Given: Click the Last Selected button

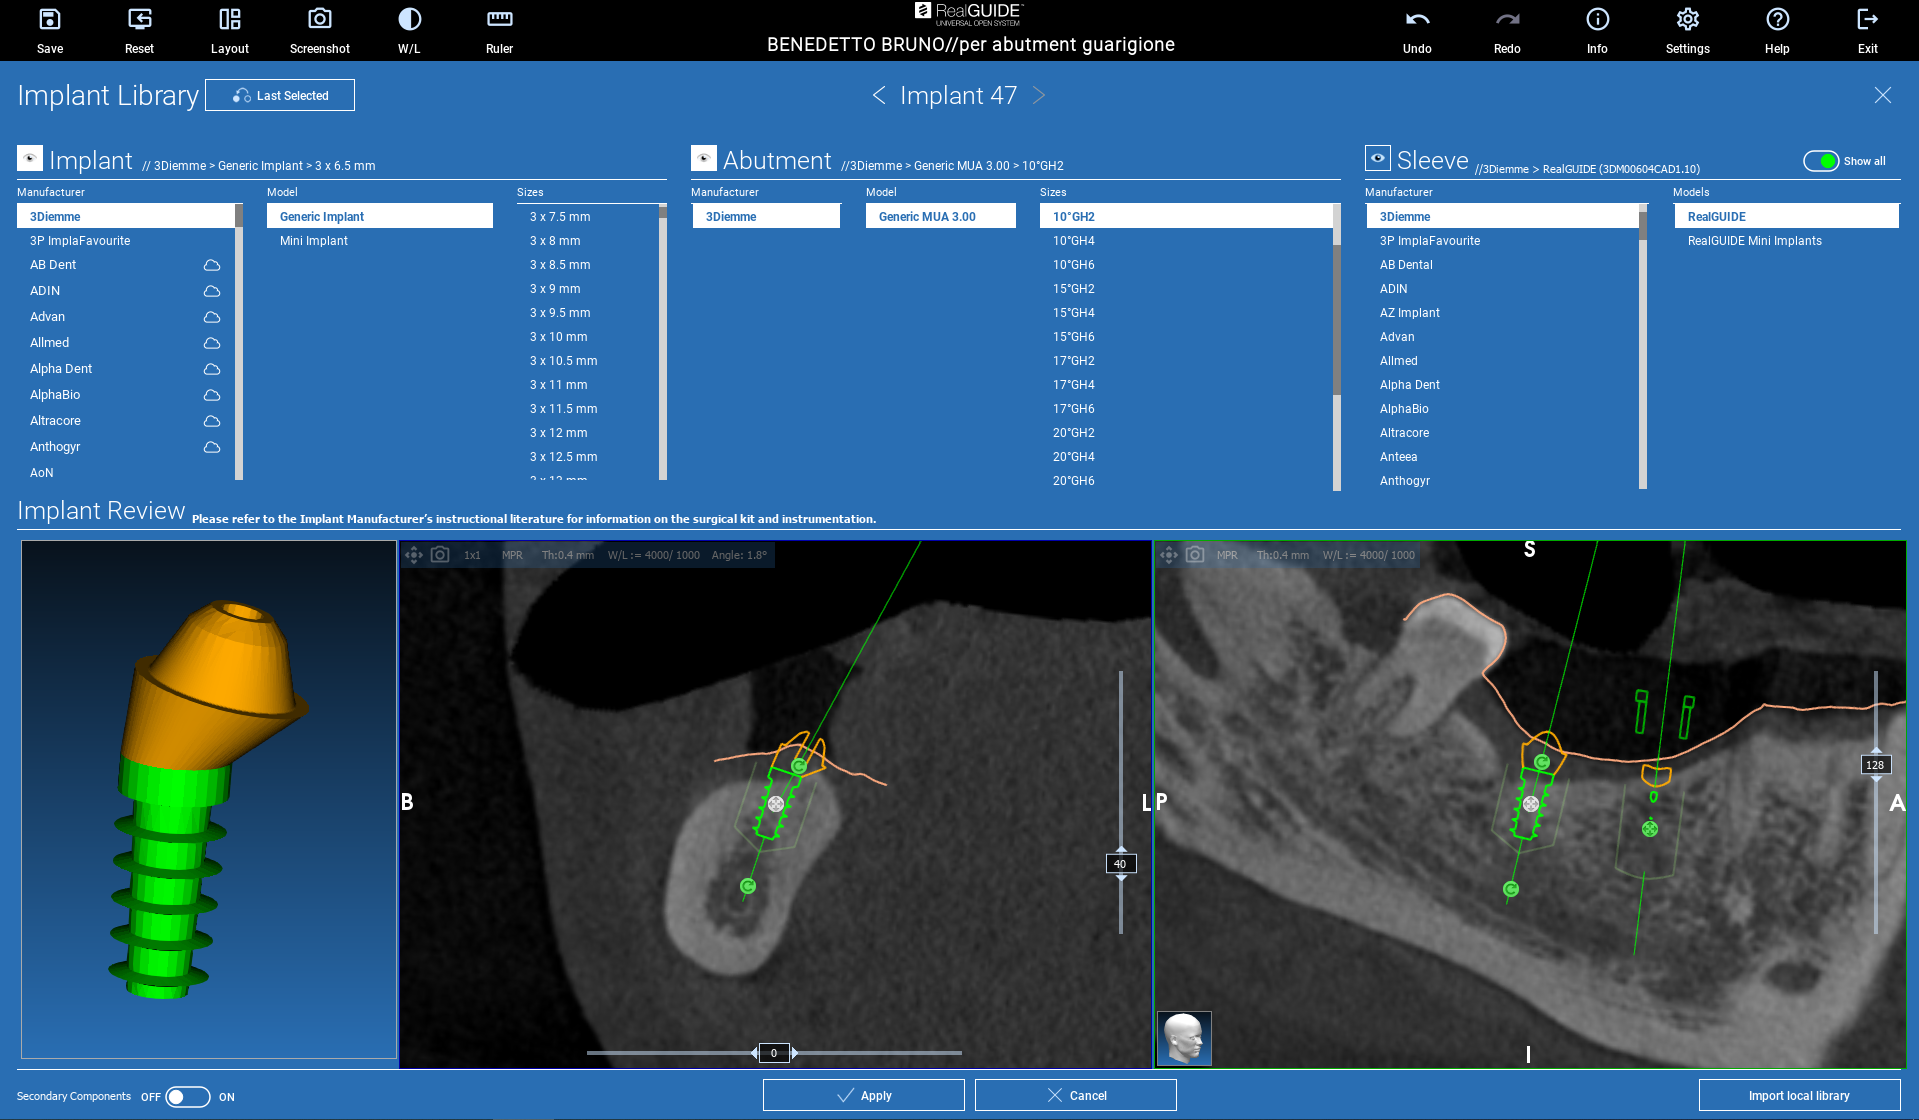Looking at the screenshot, I should 280,96.
